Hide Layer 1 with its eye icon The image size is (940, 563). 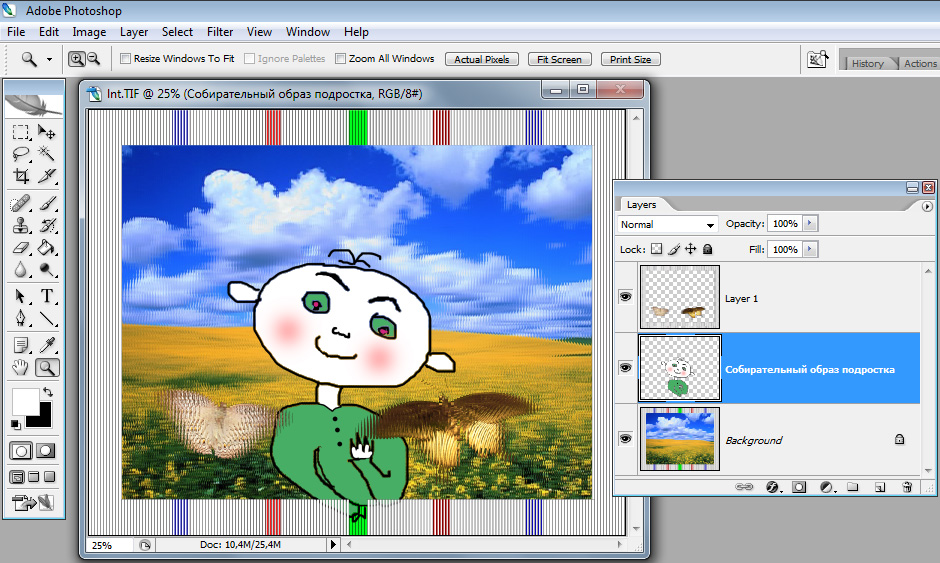coord(625,297)
